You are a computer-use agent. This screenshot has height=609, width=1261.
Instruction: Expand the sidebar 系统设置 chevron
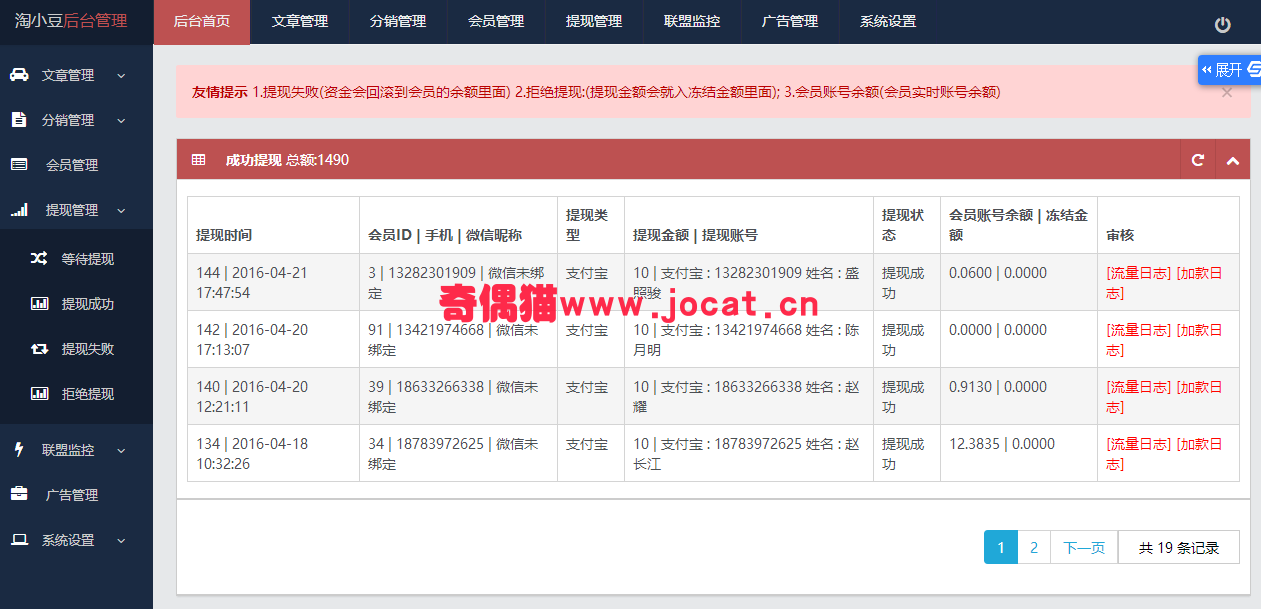[121, 540]
